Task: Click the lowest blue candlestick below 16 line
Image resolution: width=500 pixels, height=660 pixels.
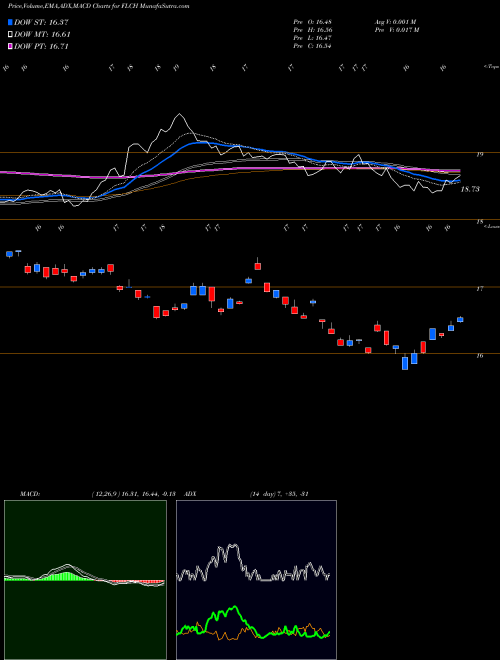Action: pyautogui.click(x=405, y=363)
